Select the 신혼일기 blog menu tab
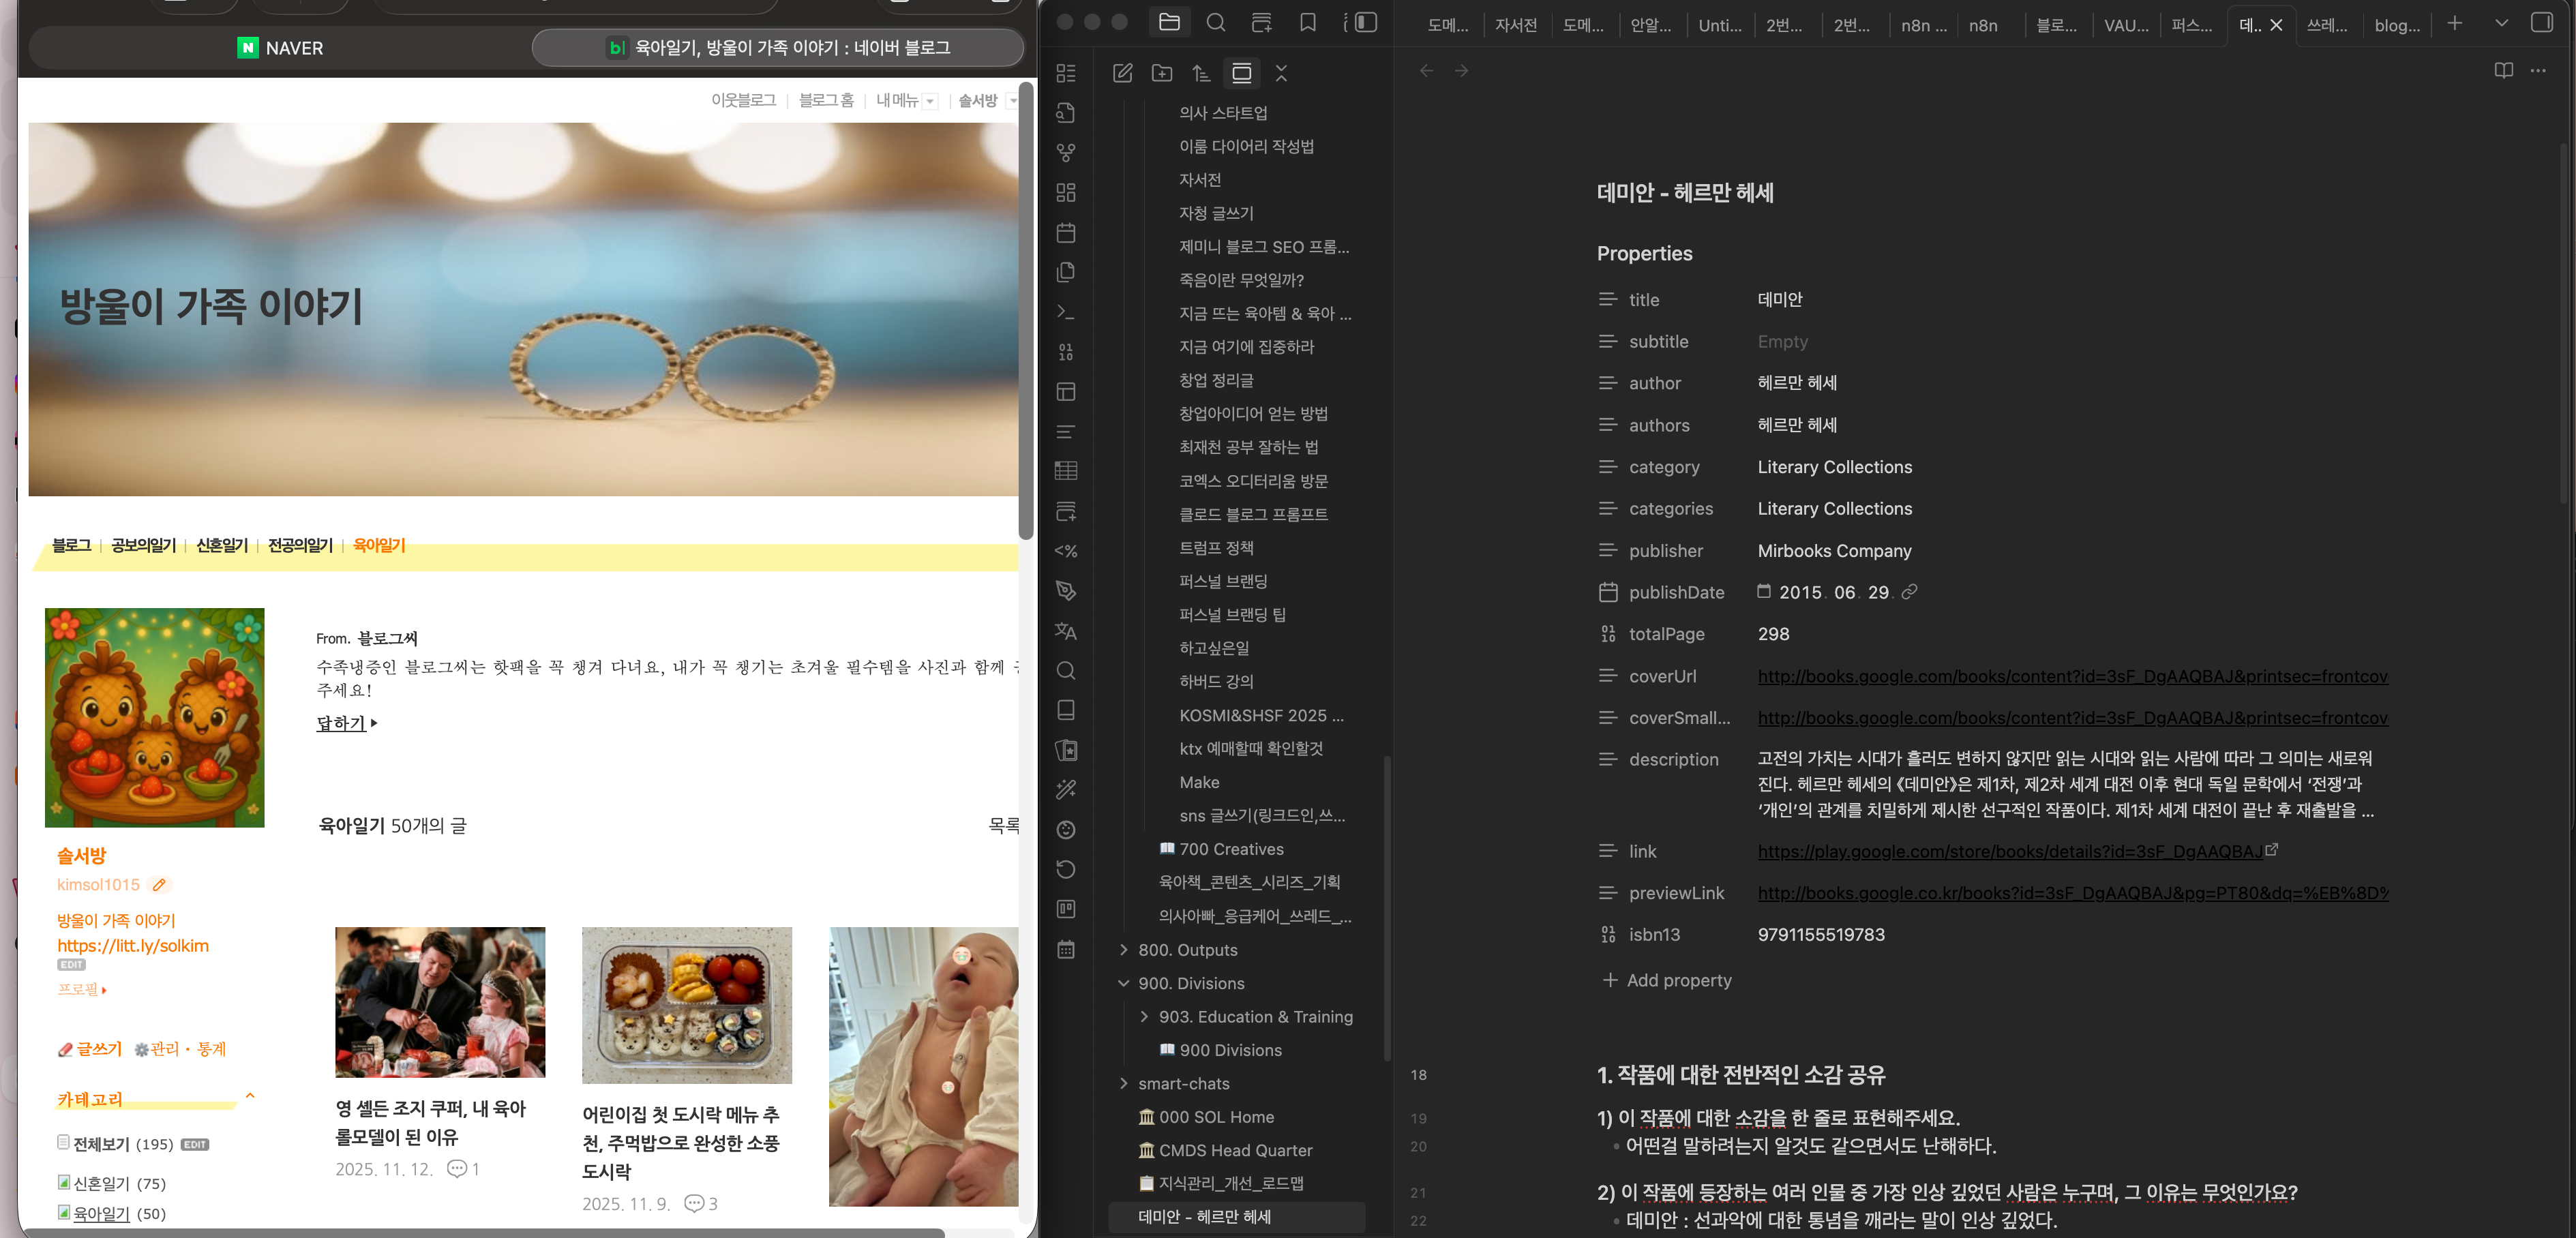This screenshot has height=1238, width=2576. pyautogui.click(x=221, y=545)
